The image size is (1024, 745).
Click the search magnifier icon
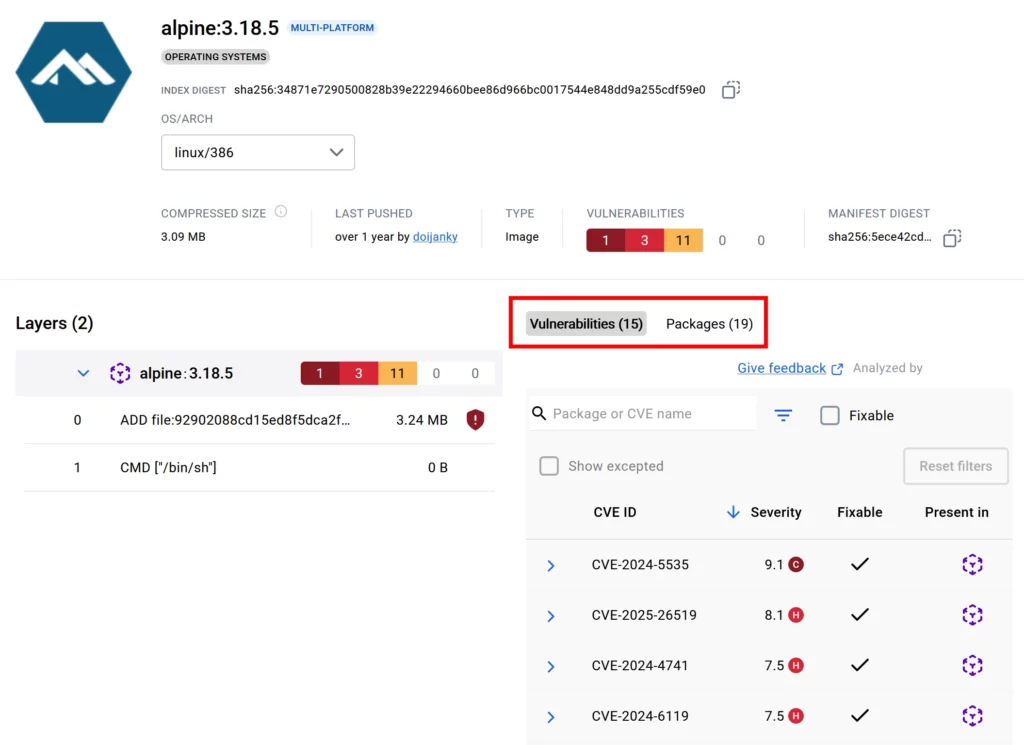[x=540, y=412]
